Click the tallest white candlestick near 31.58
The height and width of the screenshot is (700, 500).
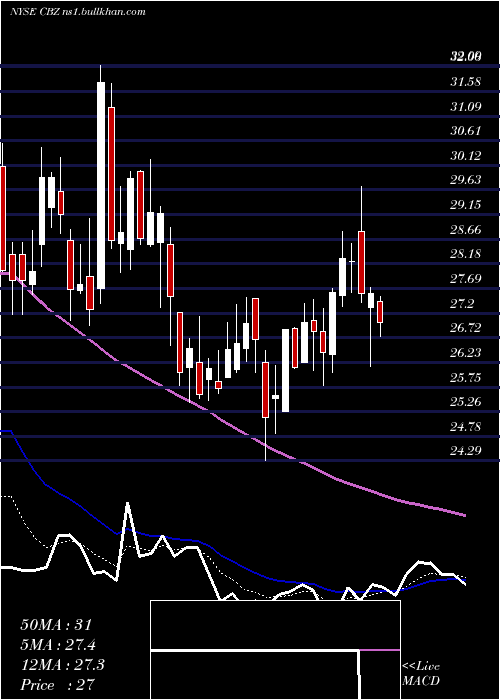pos(101,185)
